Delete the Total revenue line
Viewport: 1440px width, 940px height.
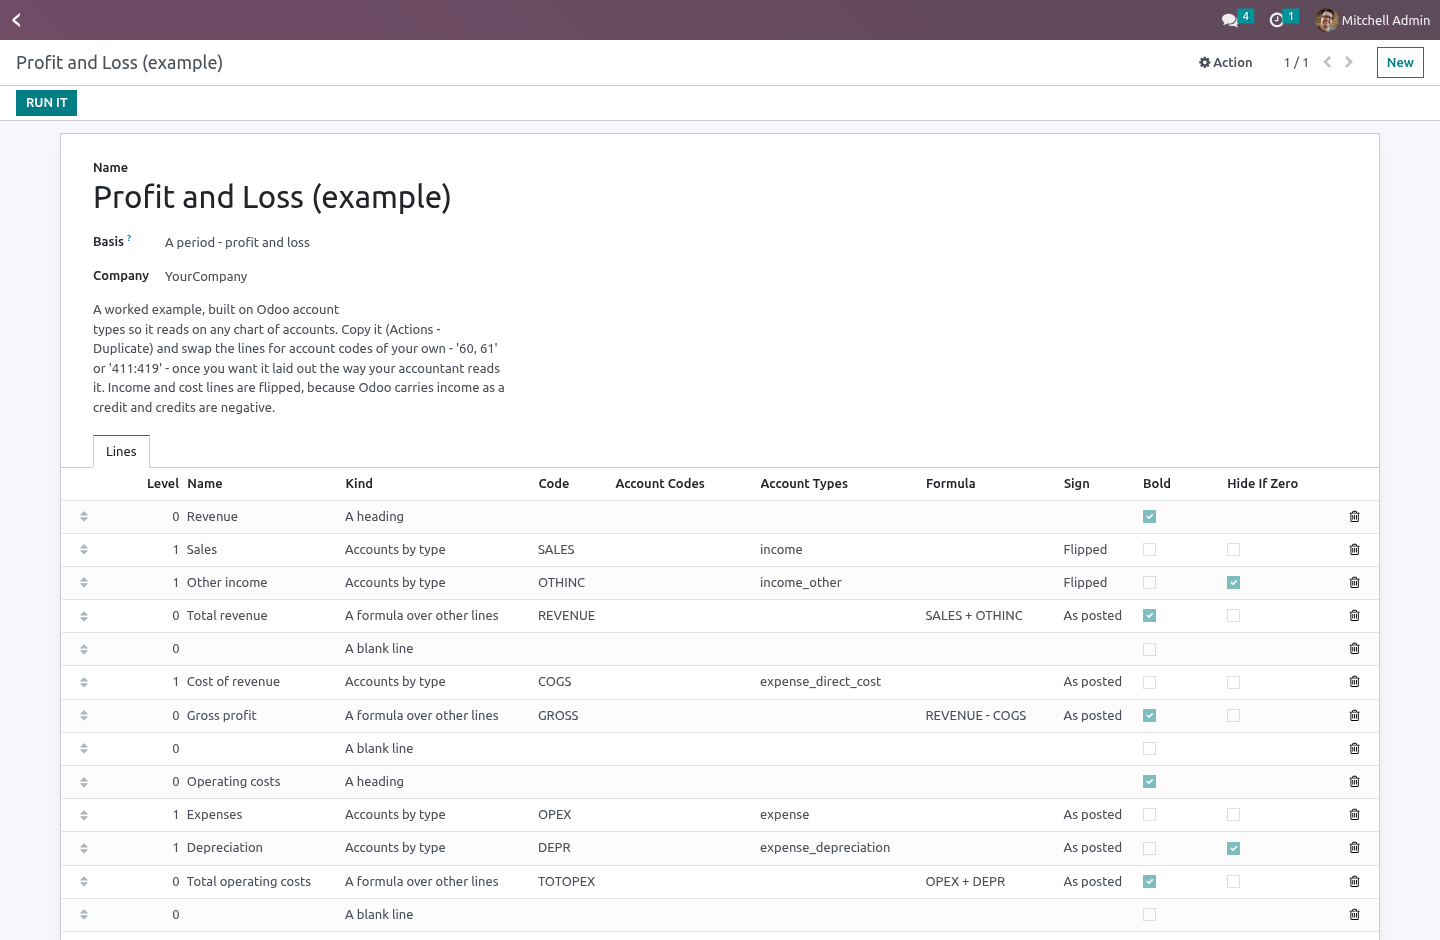pyautogui.click(x=1354, y=616)
